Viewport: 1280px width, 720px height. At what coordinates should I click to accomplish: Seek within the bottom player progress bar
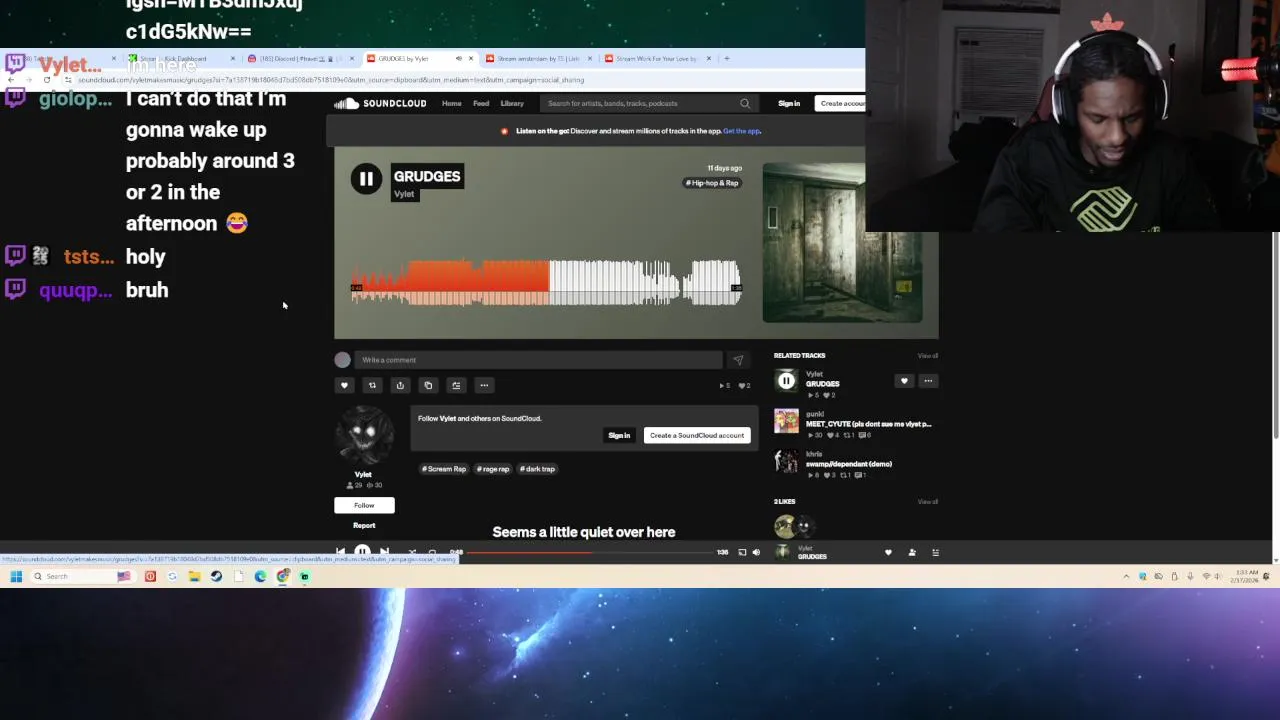(x=590, y=552)
